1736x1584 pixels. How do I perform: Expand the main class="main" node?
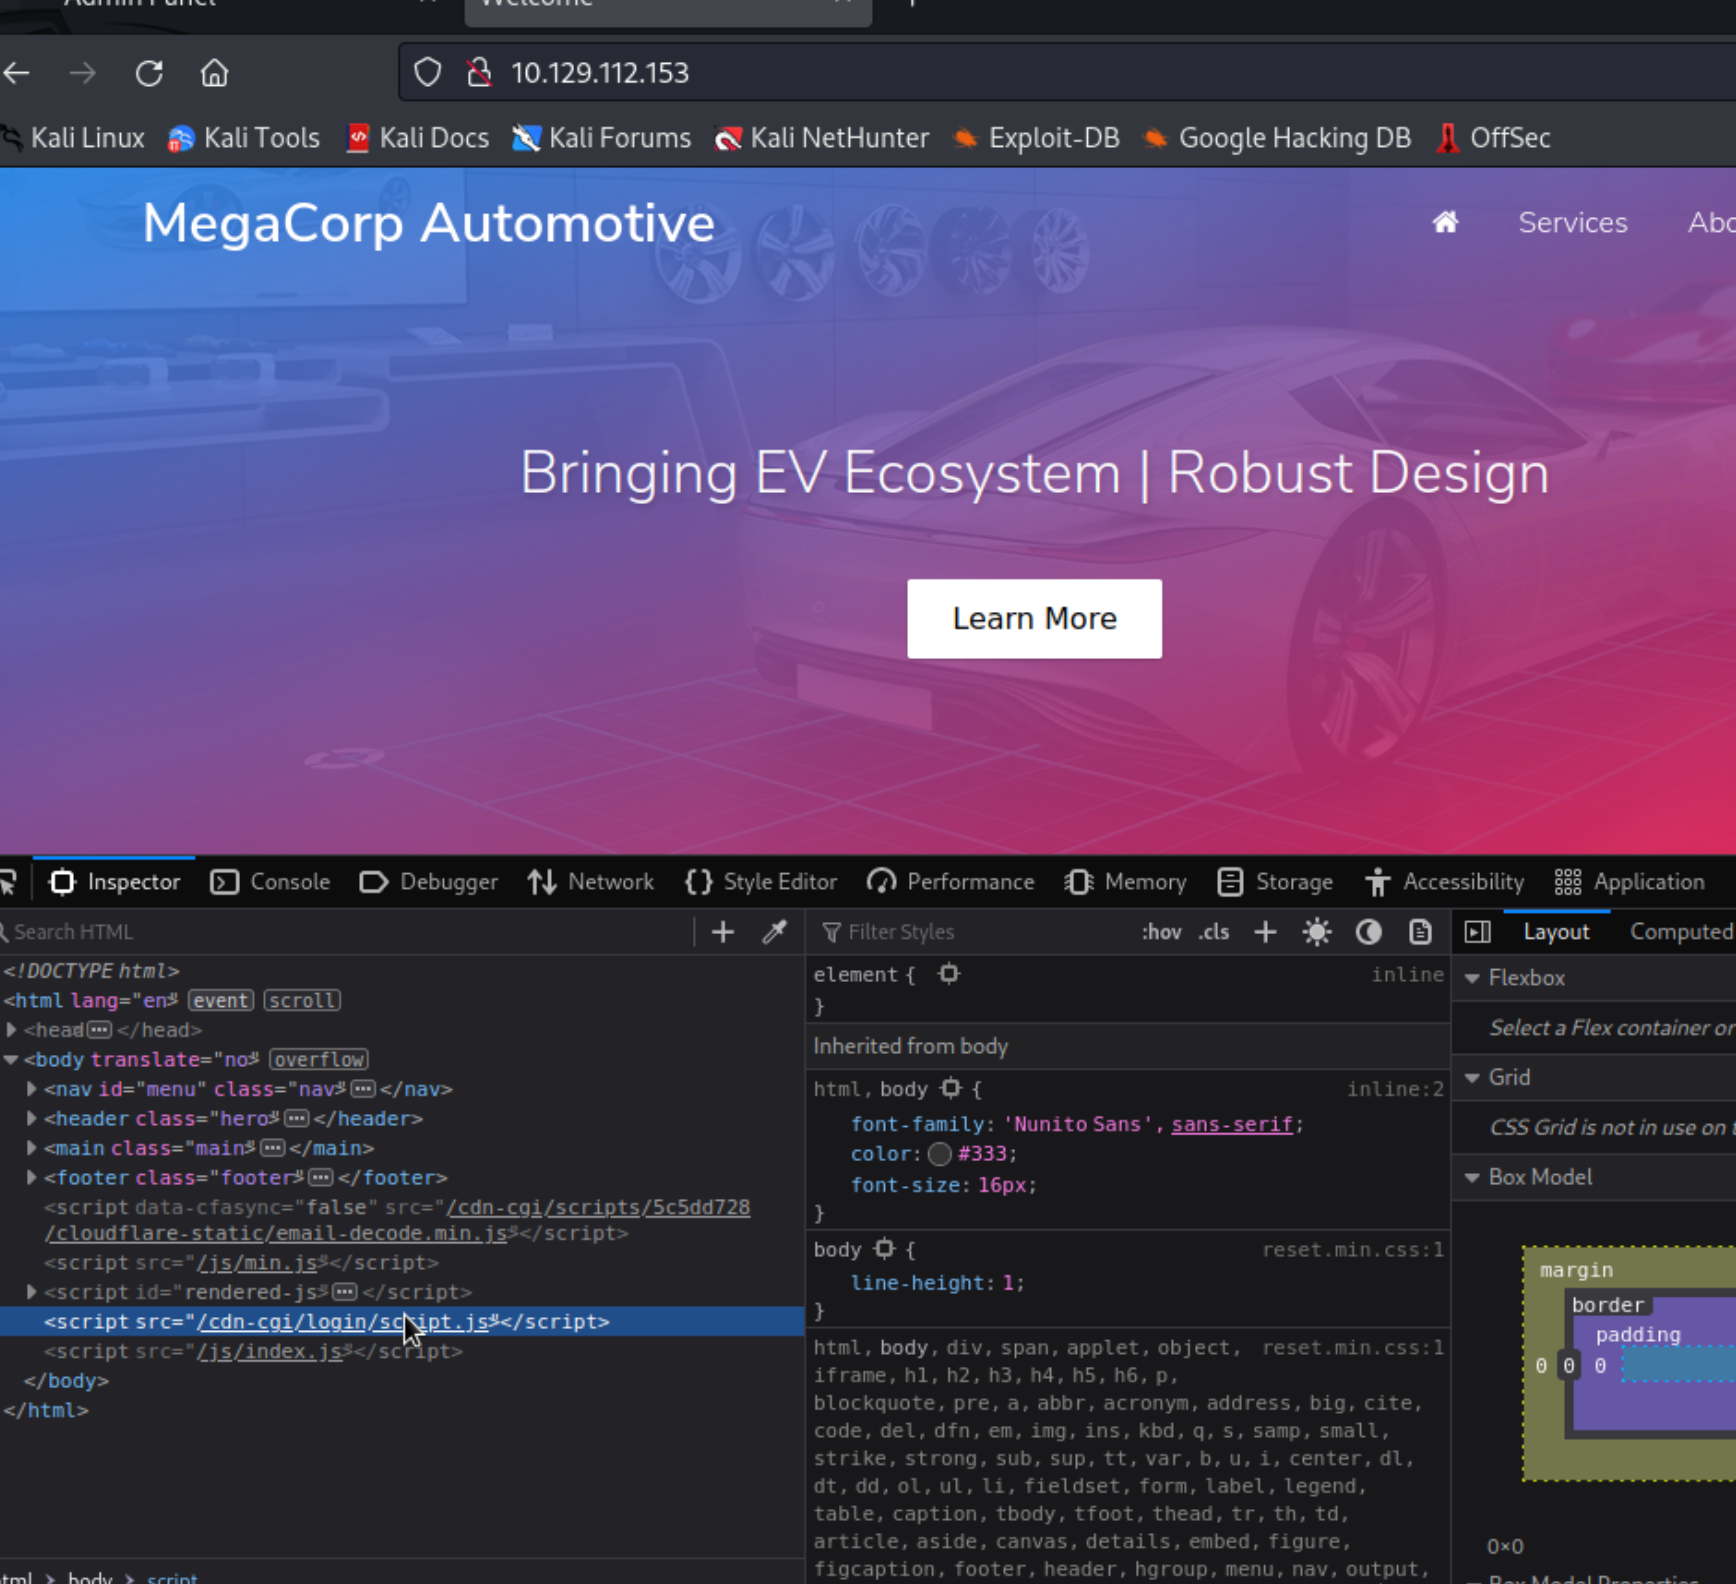[x=32, y=1147]
